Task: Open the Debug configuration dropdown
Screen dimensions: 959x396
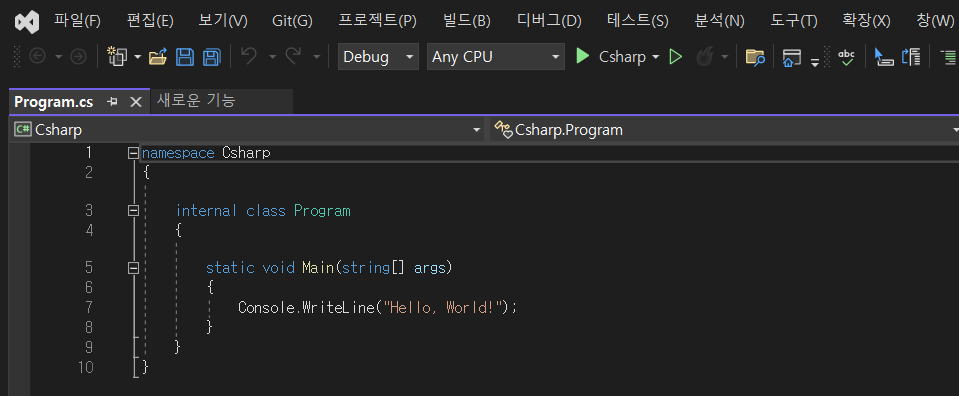Action: (x=378, y=57)
